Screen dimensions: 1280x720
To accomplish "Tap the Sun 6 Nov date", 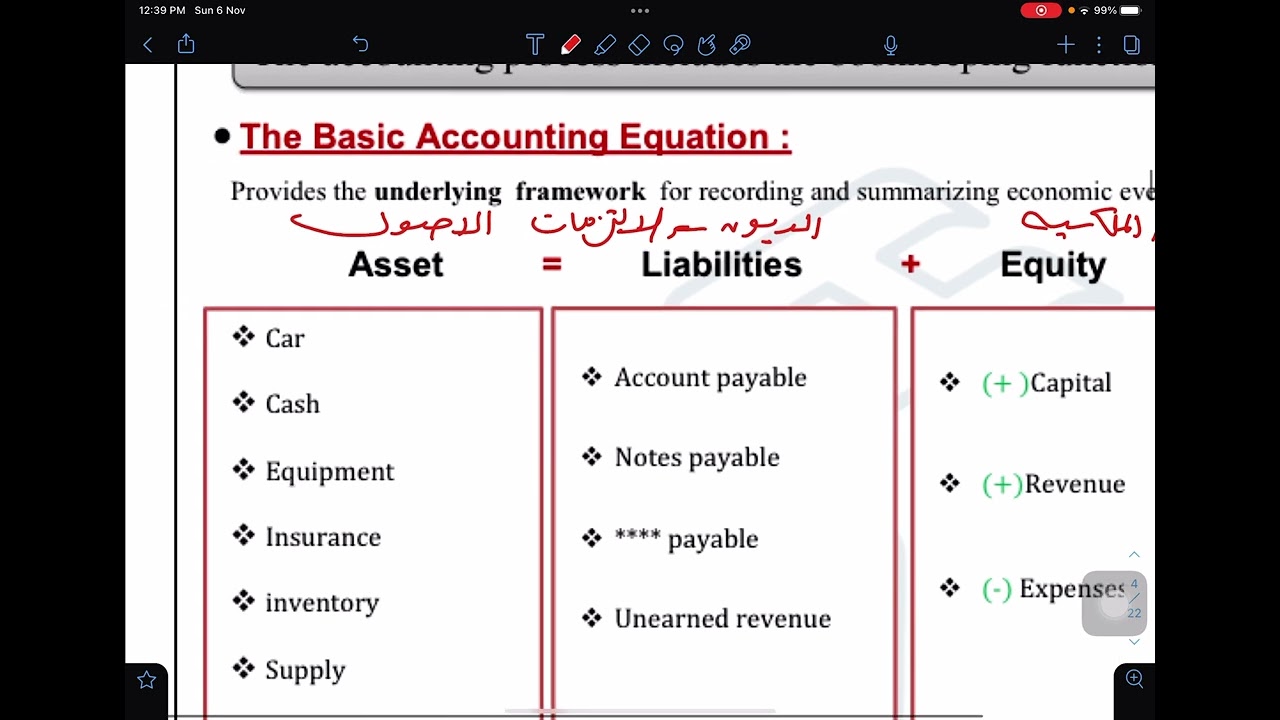I will click(220, 10).
